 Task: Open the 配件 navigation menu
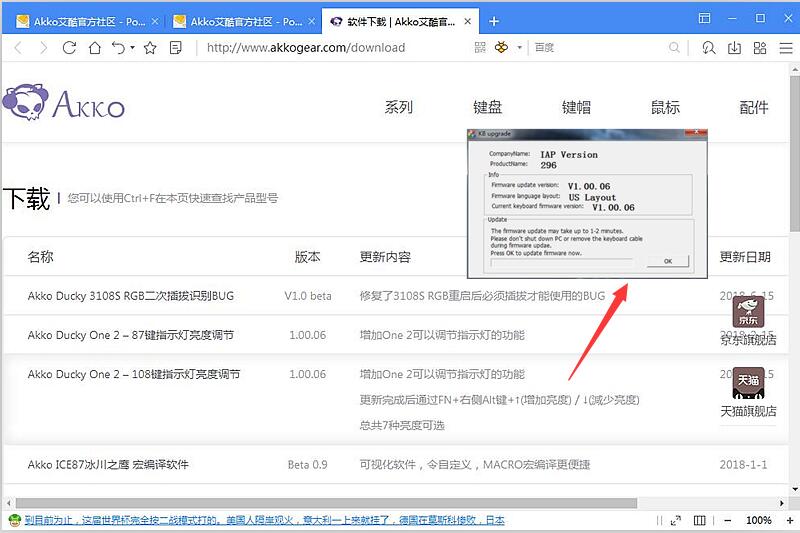[754, 107]
